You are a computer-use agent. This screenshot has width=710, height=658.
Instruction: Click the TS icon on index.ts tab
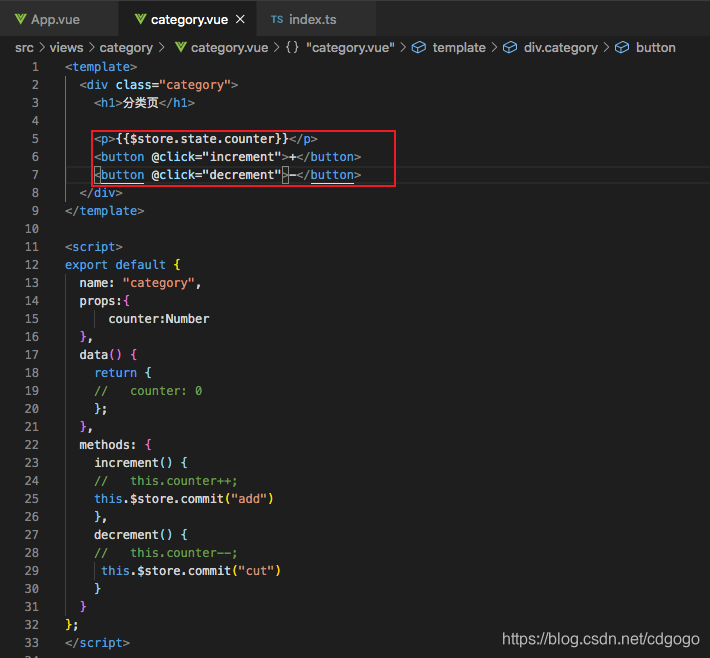coord(277,19)
